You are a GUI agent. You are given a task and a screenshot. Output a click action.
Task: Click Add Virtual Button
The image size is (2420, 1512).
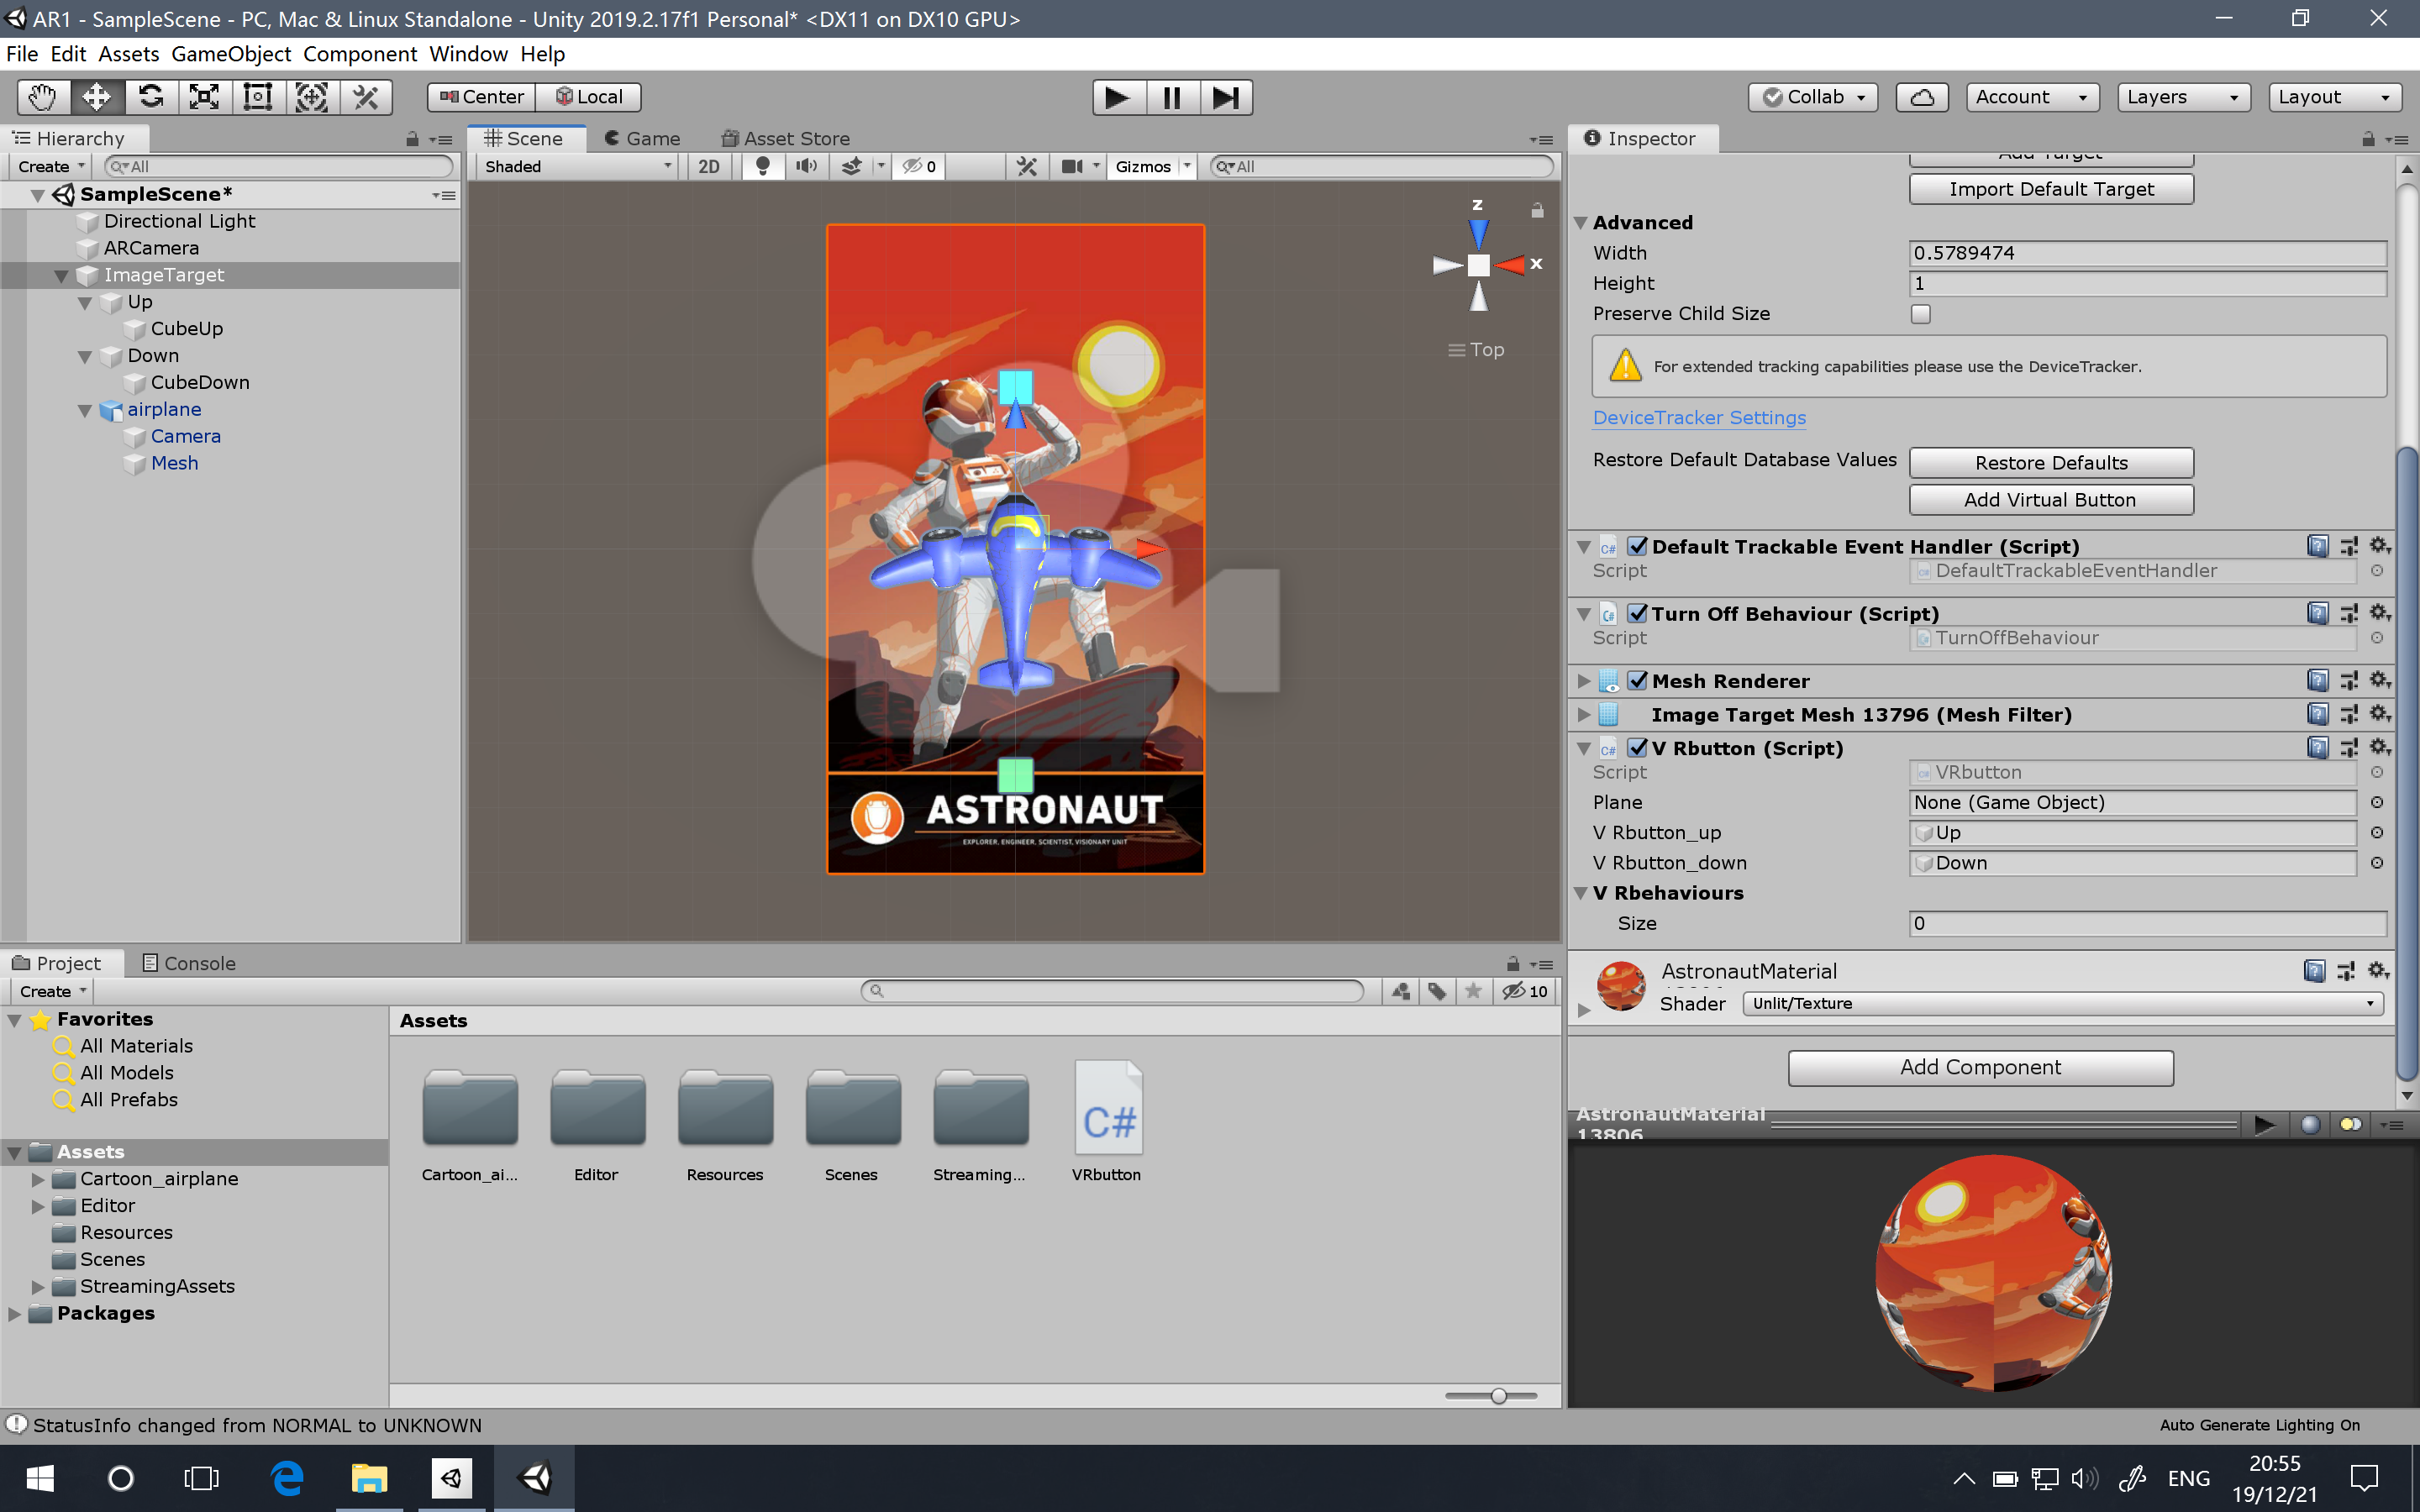click(x=2051, y=499)
